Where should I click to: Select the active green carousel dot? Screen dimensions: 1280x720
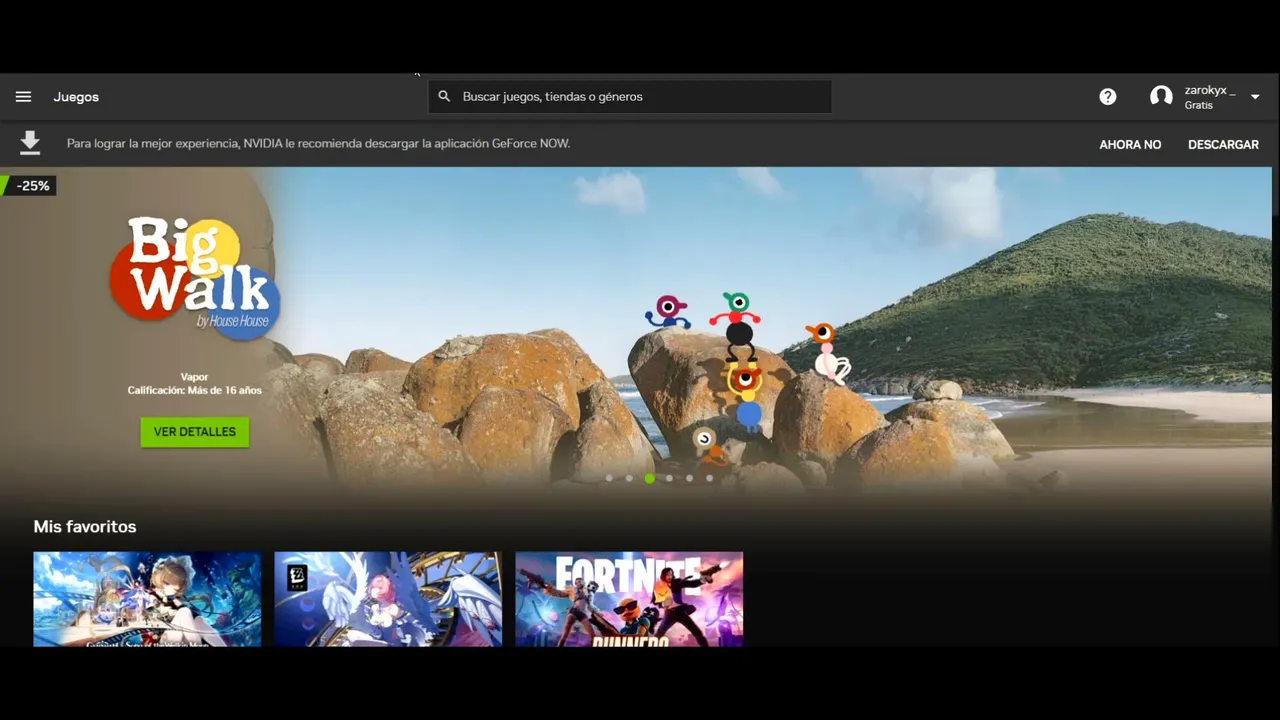pos(650,478)
